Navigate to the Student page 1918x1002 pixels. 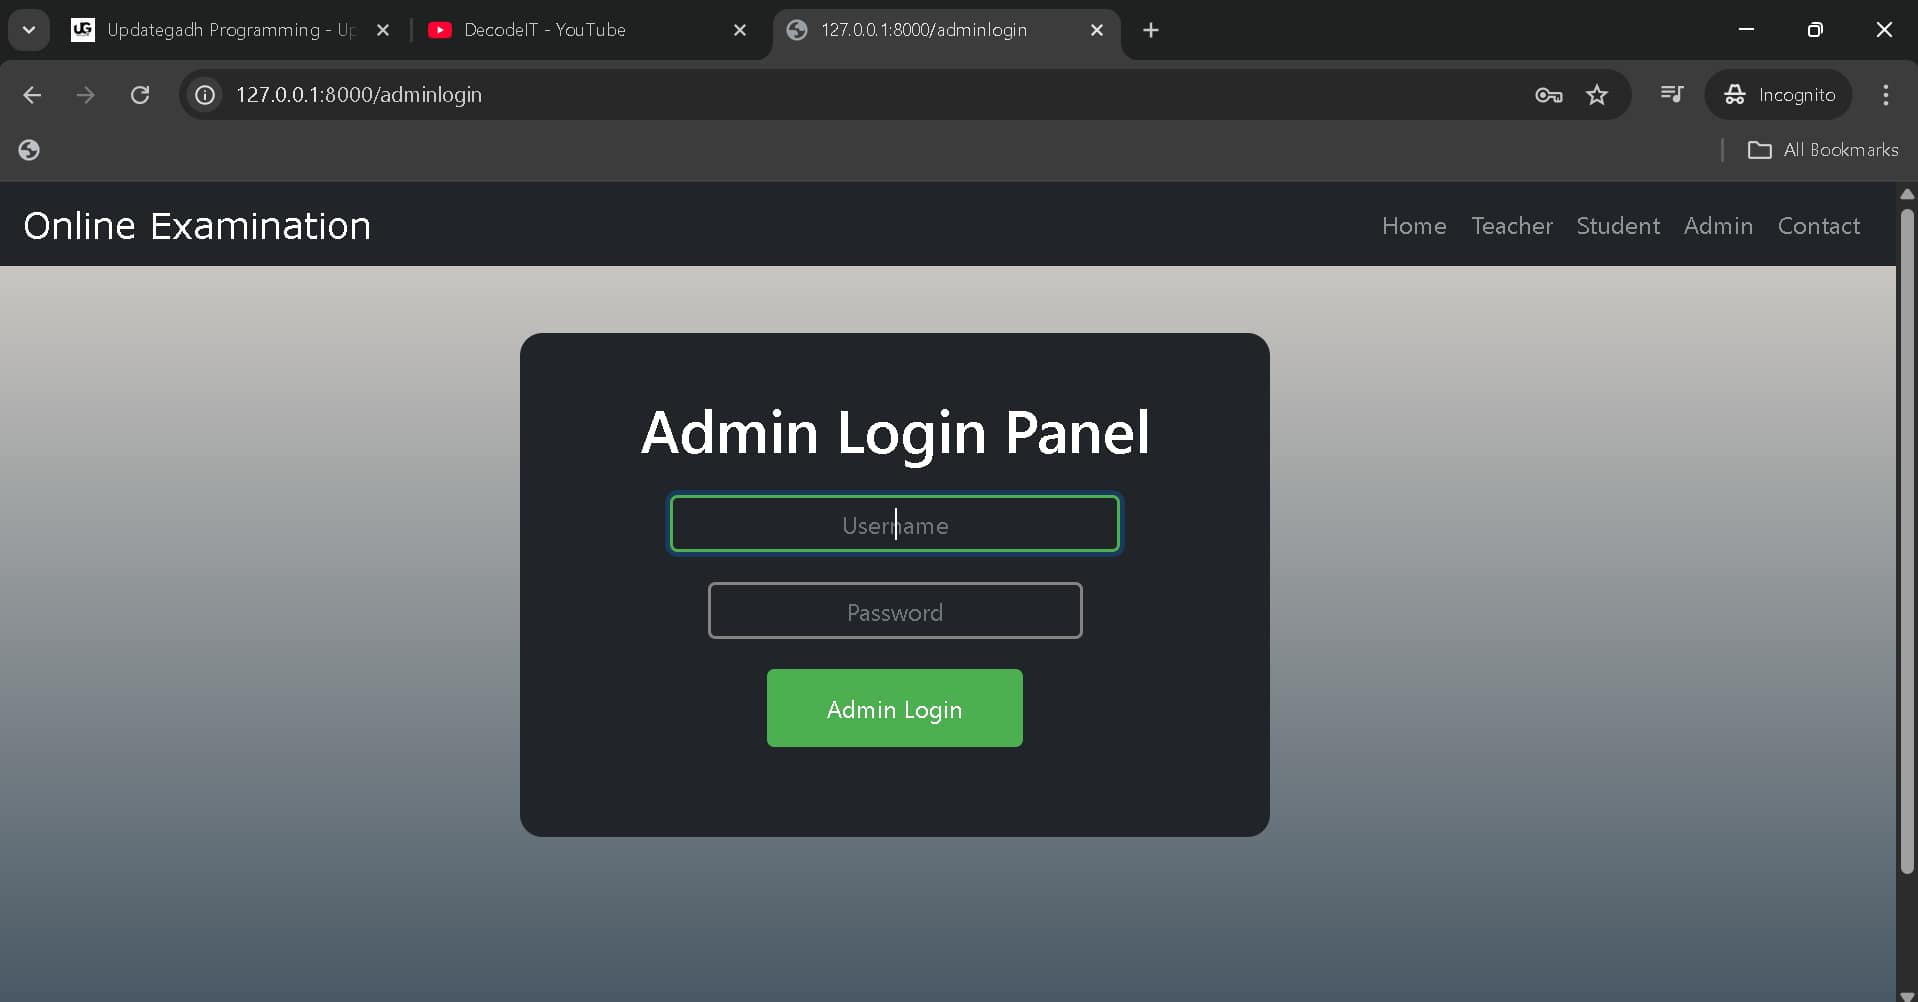pyautogui.click(x=1617, y=226)
